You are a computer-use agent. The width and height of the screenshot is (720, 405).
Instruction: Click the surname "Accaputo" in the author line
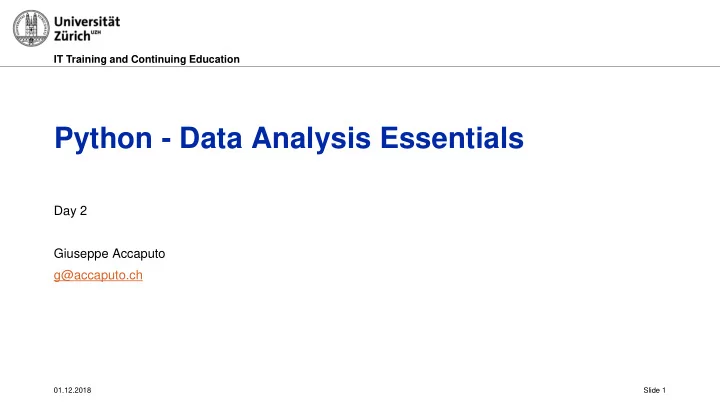tap(139, 254)
